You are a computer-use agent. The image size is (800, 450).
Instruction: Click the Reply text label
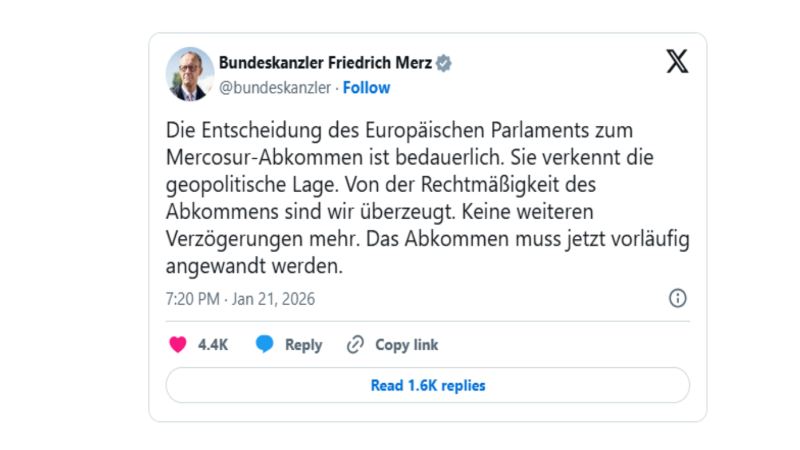(x=303, y=345)
